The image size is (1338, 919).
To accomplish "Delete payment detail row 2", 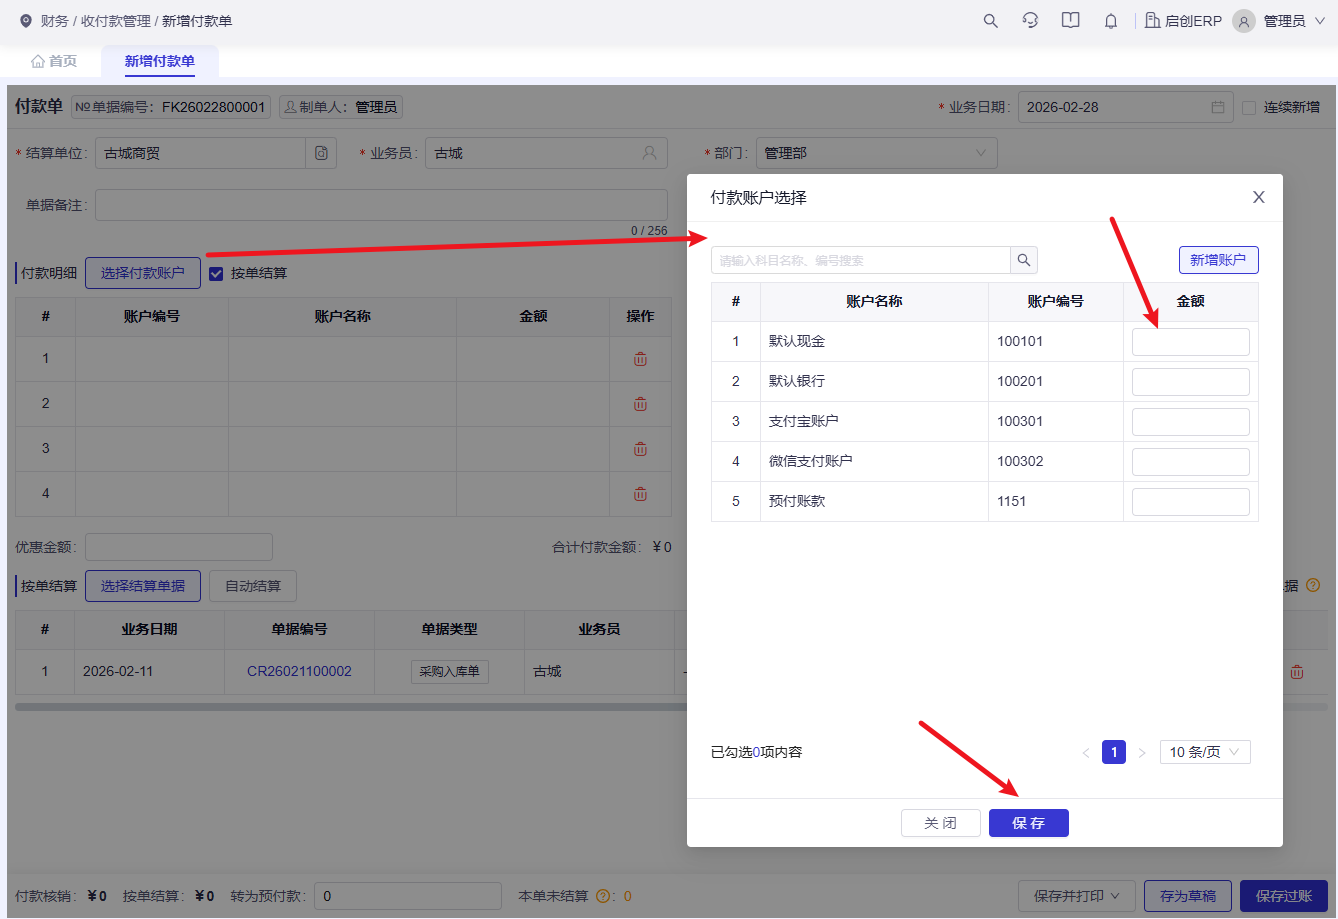I will (x=640, y=404).
